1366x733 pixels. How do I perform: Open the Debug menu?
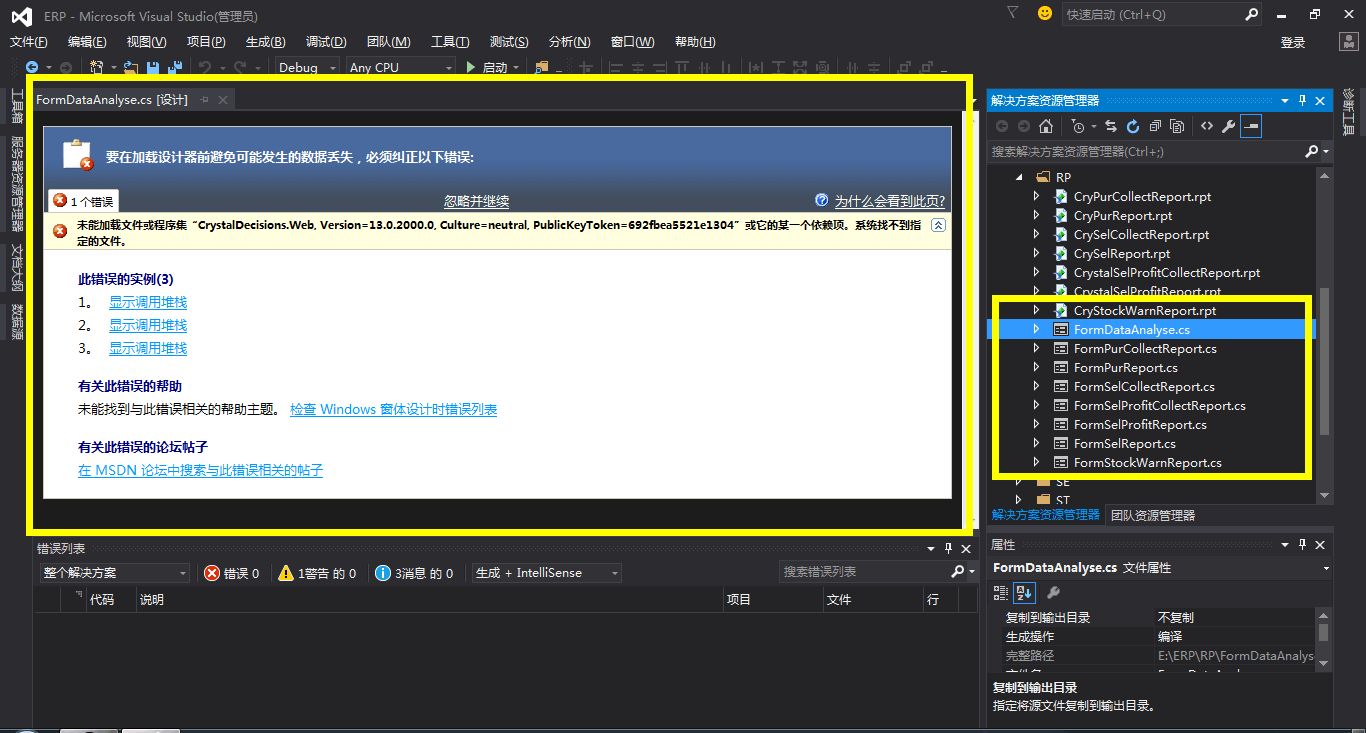pos(326,42)
